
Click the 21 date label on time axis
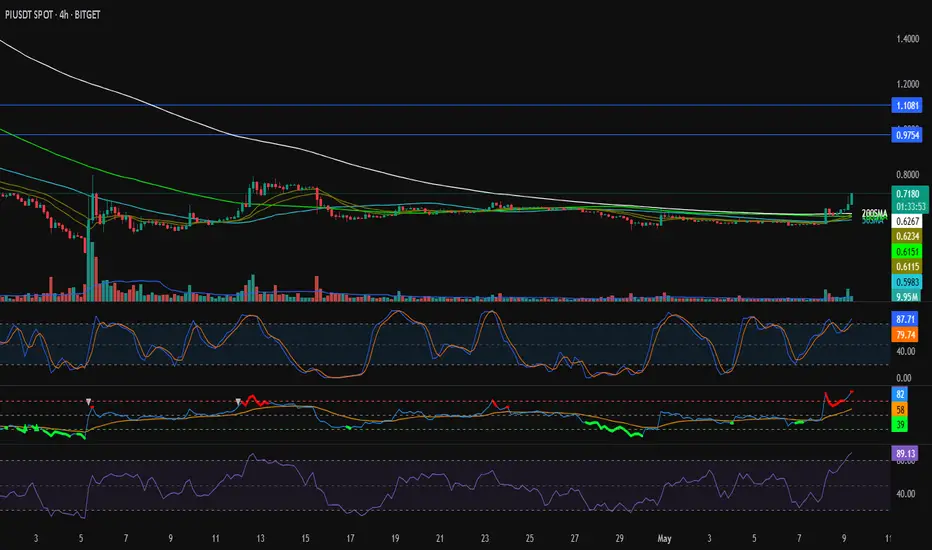(440, 539)
